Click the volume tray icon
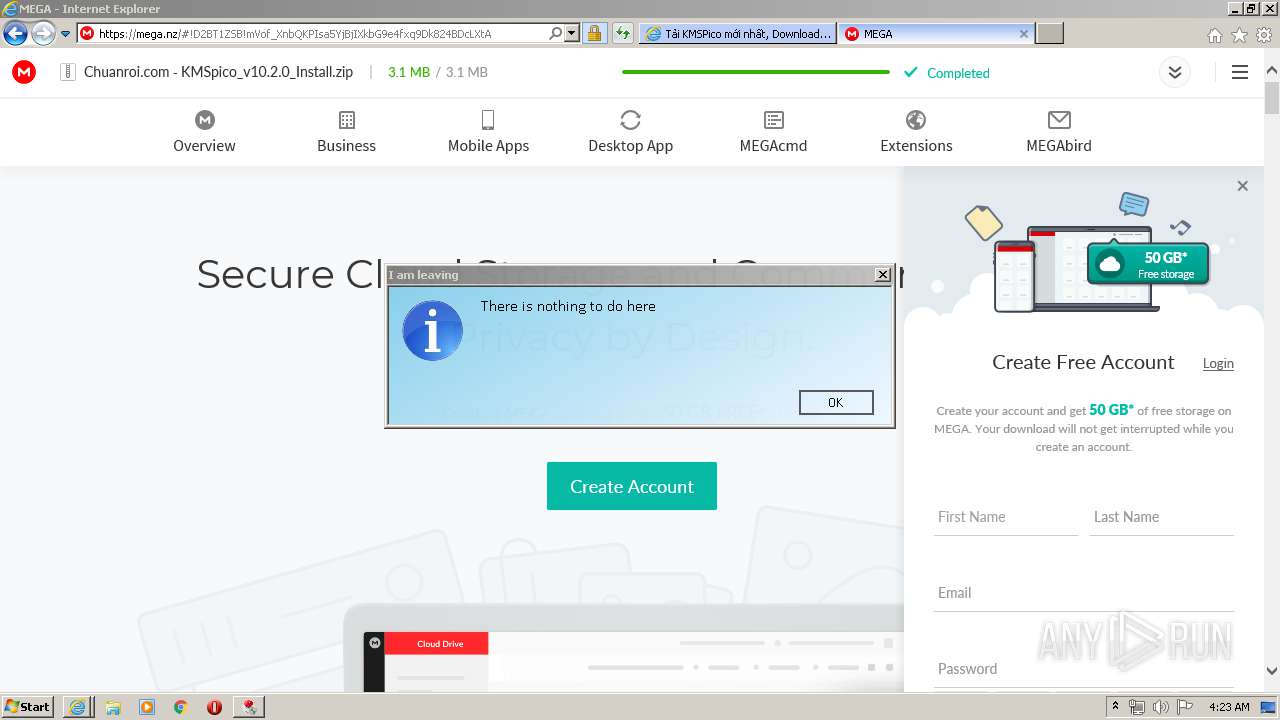 pos(1161,706)
